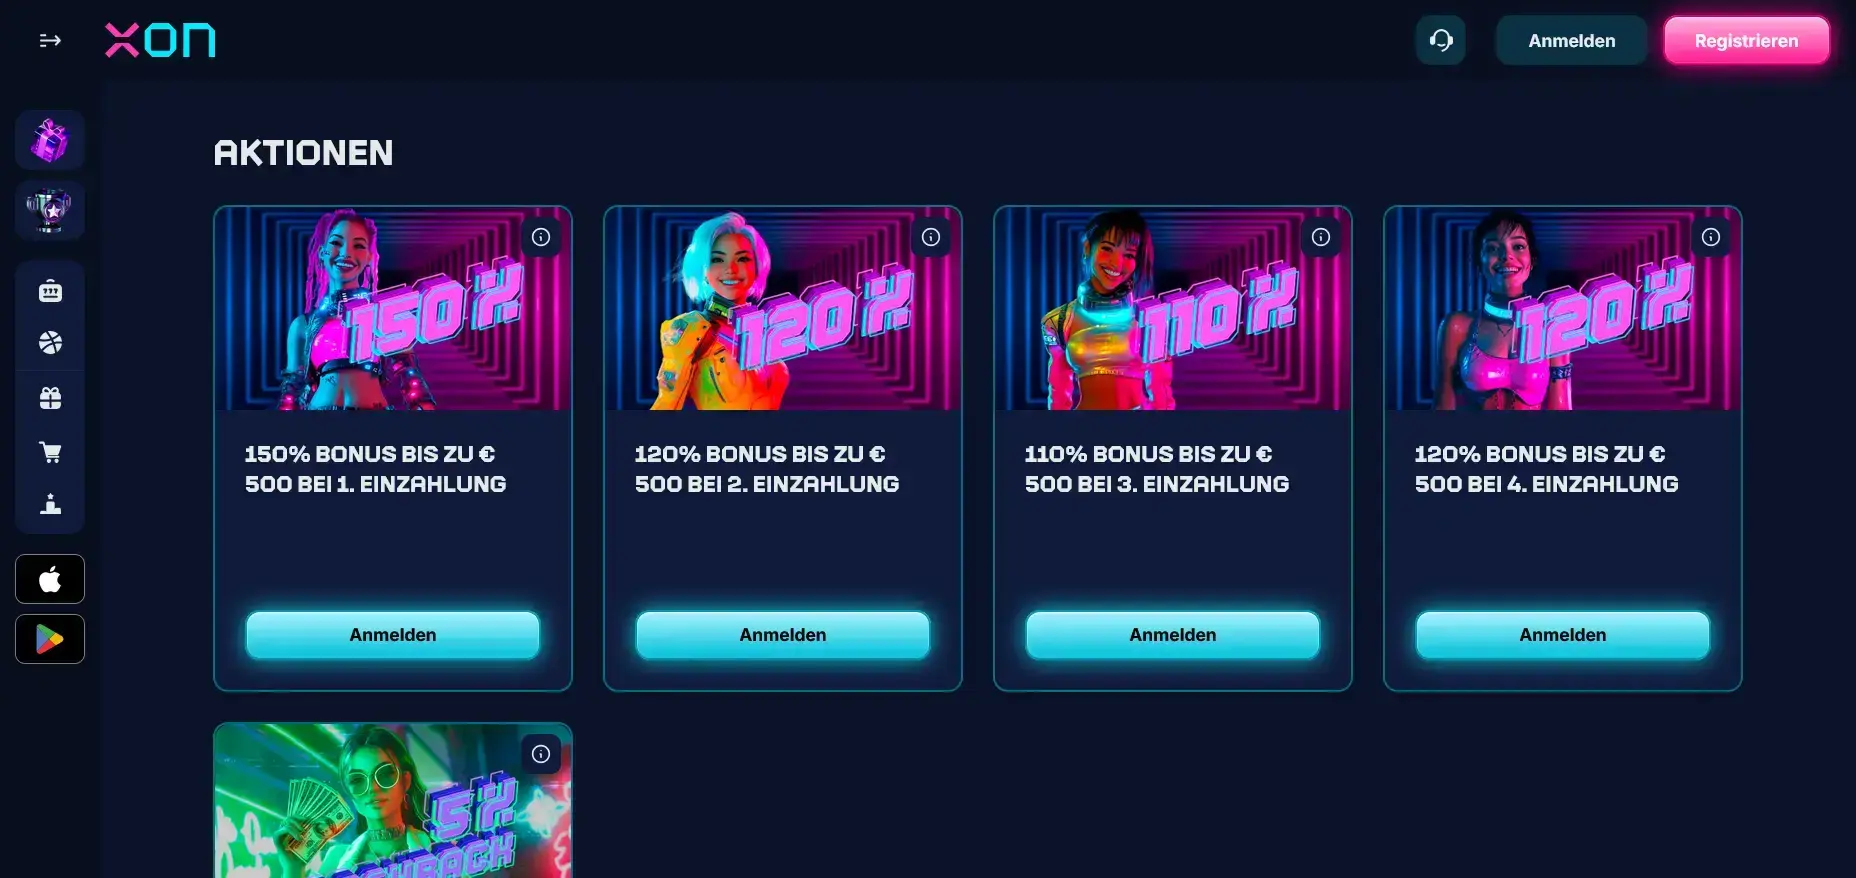
Task: Open the shopping cart shop icon
Action: 50,452
